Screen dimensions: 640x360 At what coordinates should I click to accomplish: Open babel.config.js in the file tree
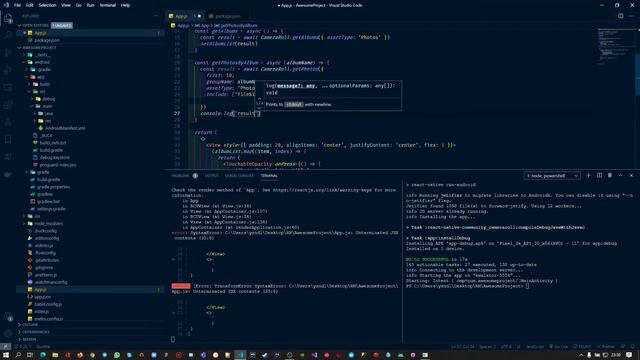tap(45, 304)
